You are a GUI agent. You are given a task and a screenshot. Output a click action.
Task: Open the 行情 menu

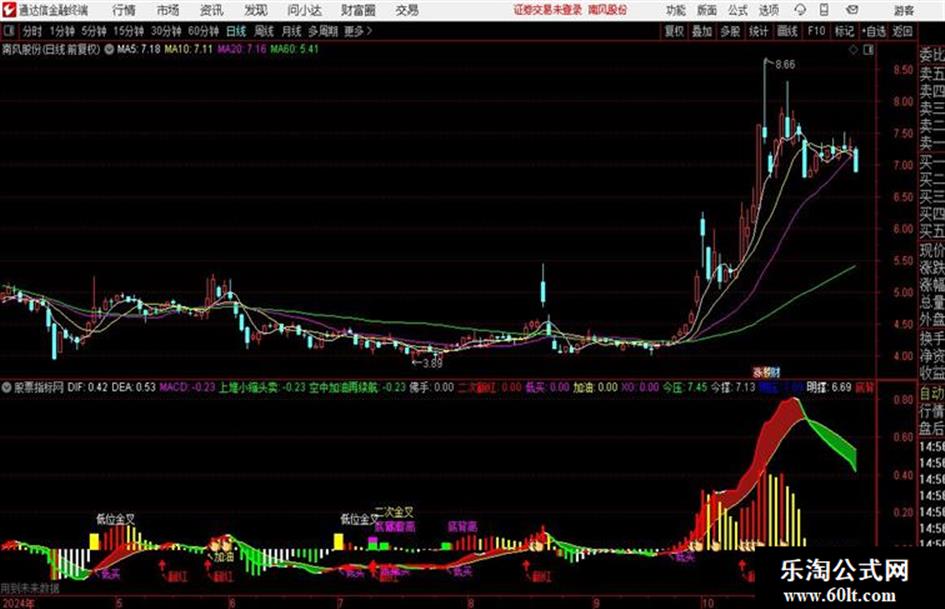pos(124,10)
